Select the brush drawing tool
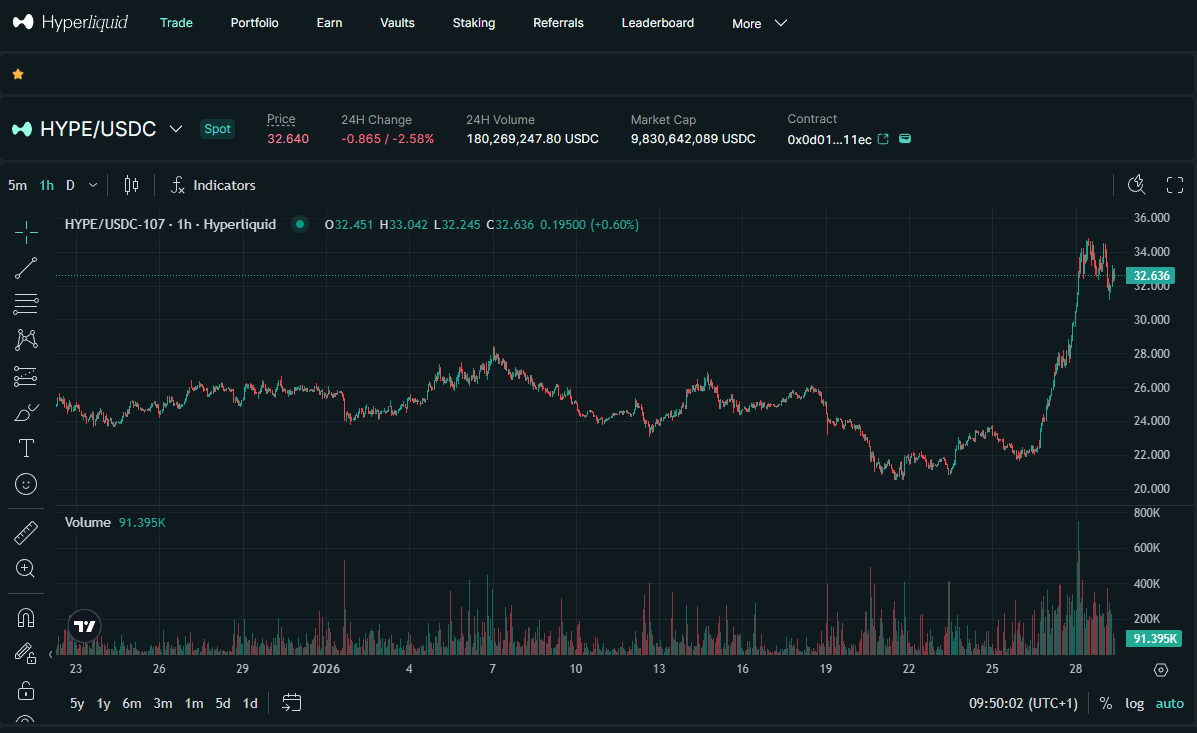Image resolution: width=1197 pixels, height=733 pixels. click(26, 412)
